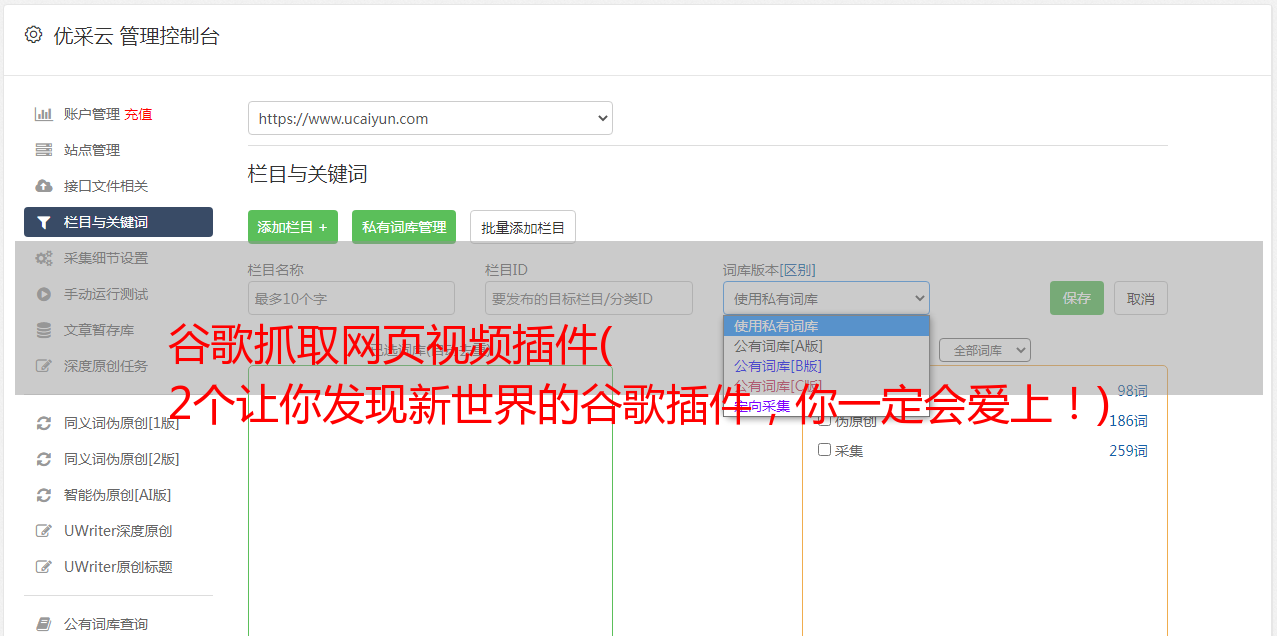Choose 定向采集 in the open list
Screen dimensions: 1277x636
tap(826, 406)
